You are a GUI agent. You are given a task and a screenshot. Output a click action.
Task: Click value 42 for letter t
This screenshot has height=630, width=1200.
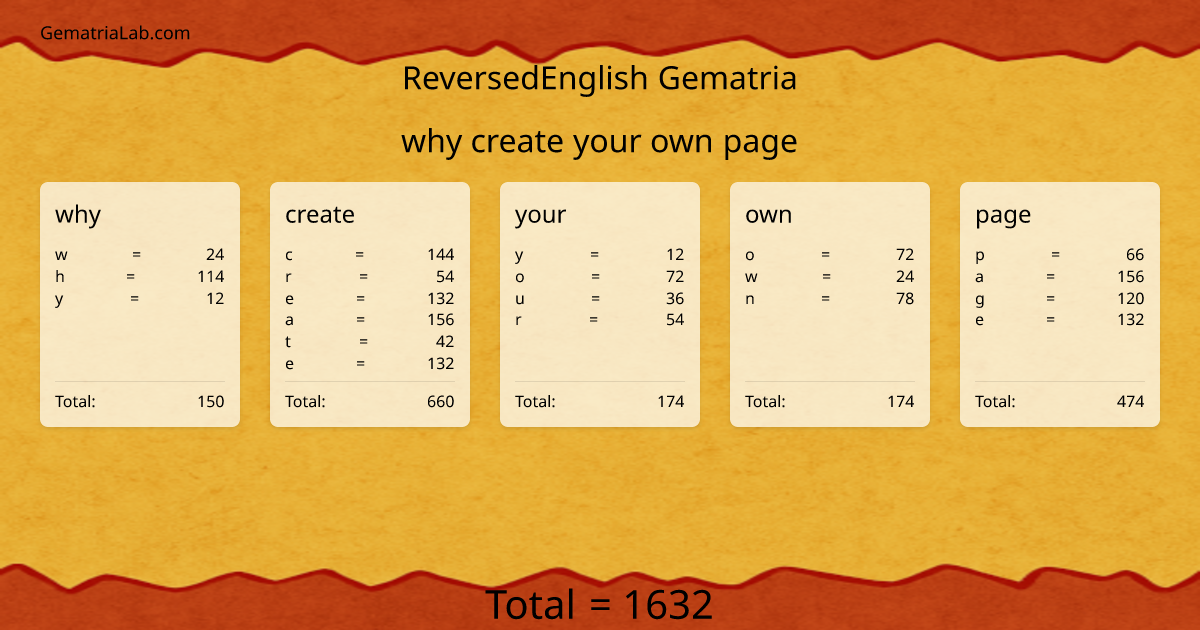445,342
